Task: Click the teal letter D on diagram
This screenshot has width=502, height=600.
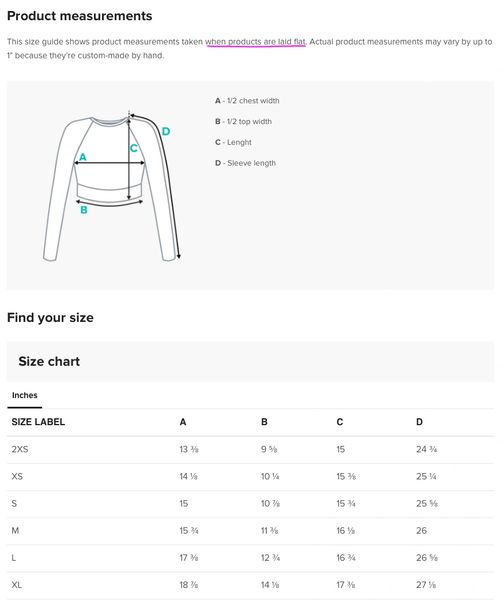Action: pos(166,131)
